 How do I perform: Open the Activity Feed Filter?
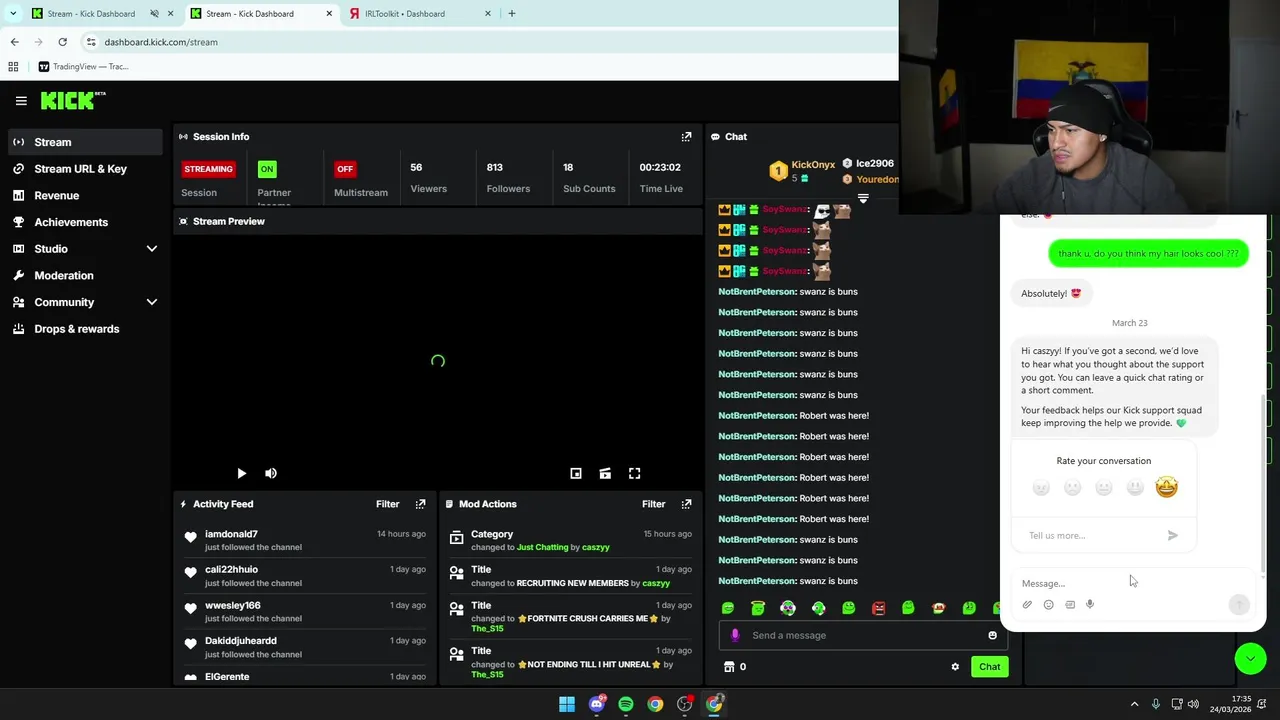tap(387, 504)
